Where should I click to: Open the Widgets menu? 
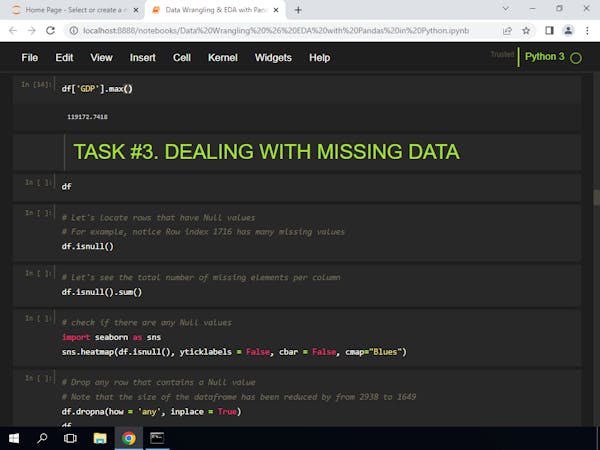click(x=273, y=57)
